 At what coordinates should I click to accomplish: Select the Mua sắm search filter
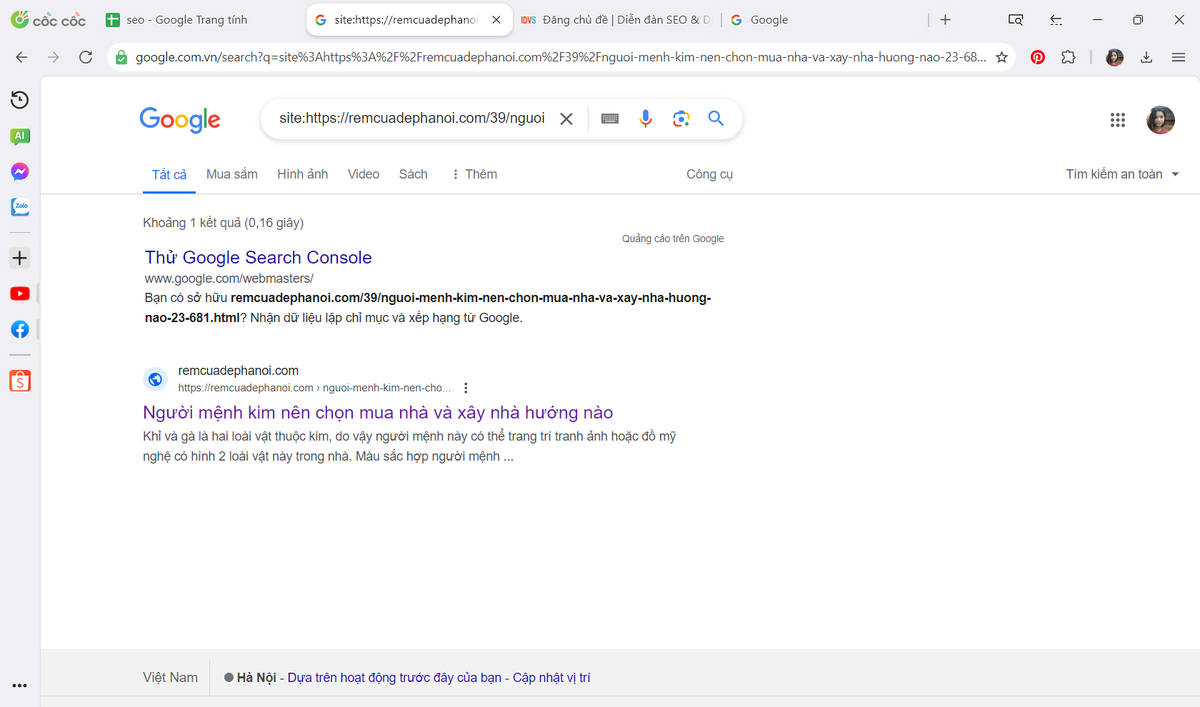tap(232, 174)
